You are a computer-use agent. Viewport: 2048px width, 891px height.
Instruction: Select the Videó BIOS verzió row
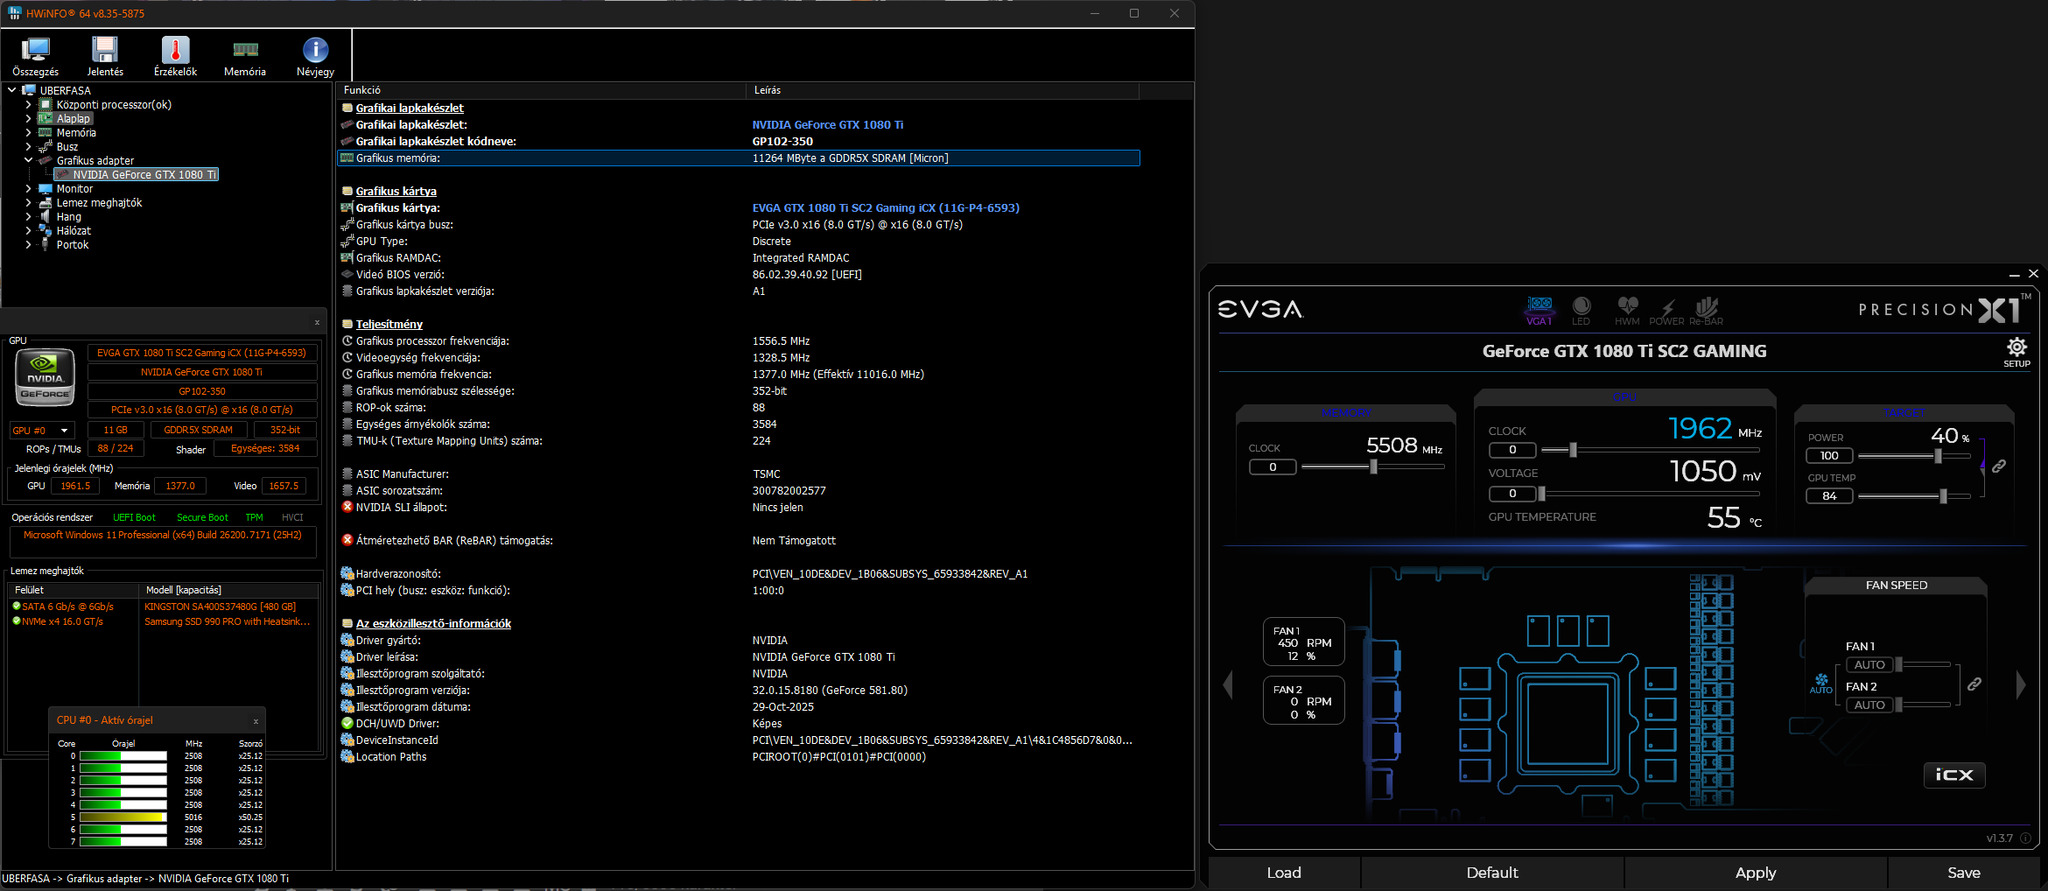(x=739, y=275)
